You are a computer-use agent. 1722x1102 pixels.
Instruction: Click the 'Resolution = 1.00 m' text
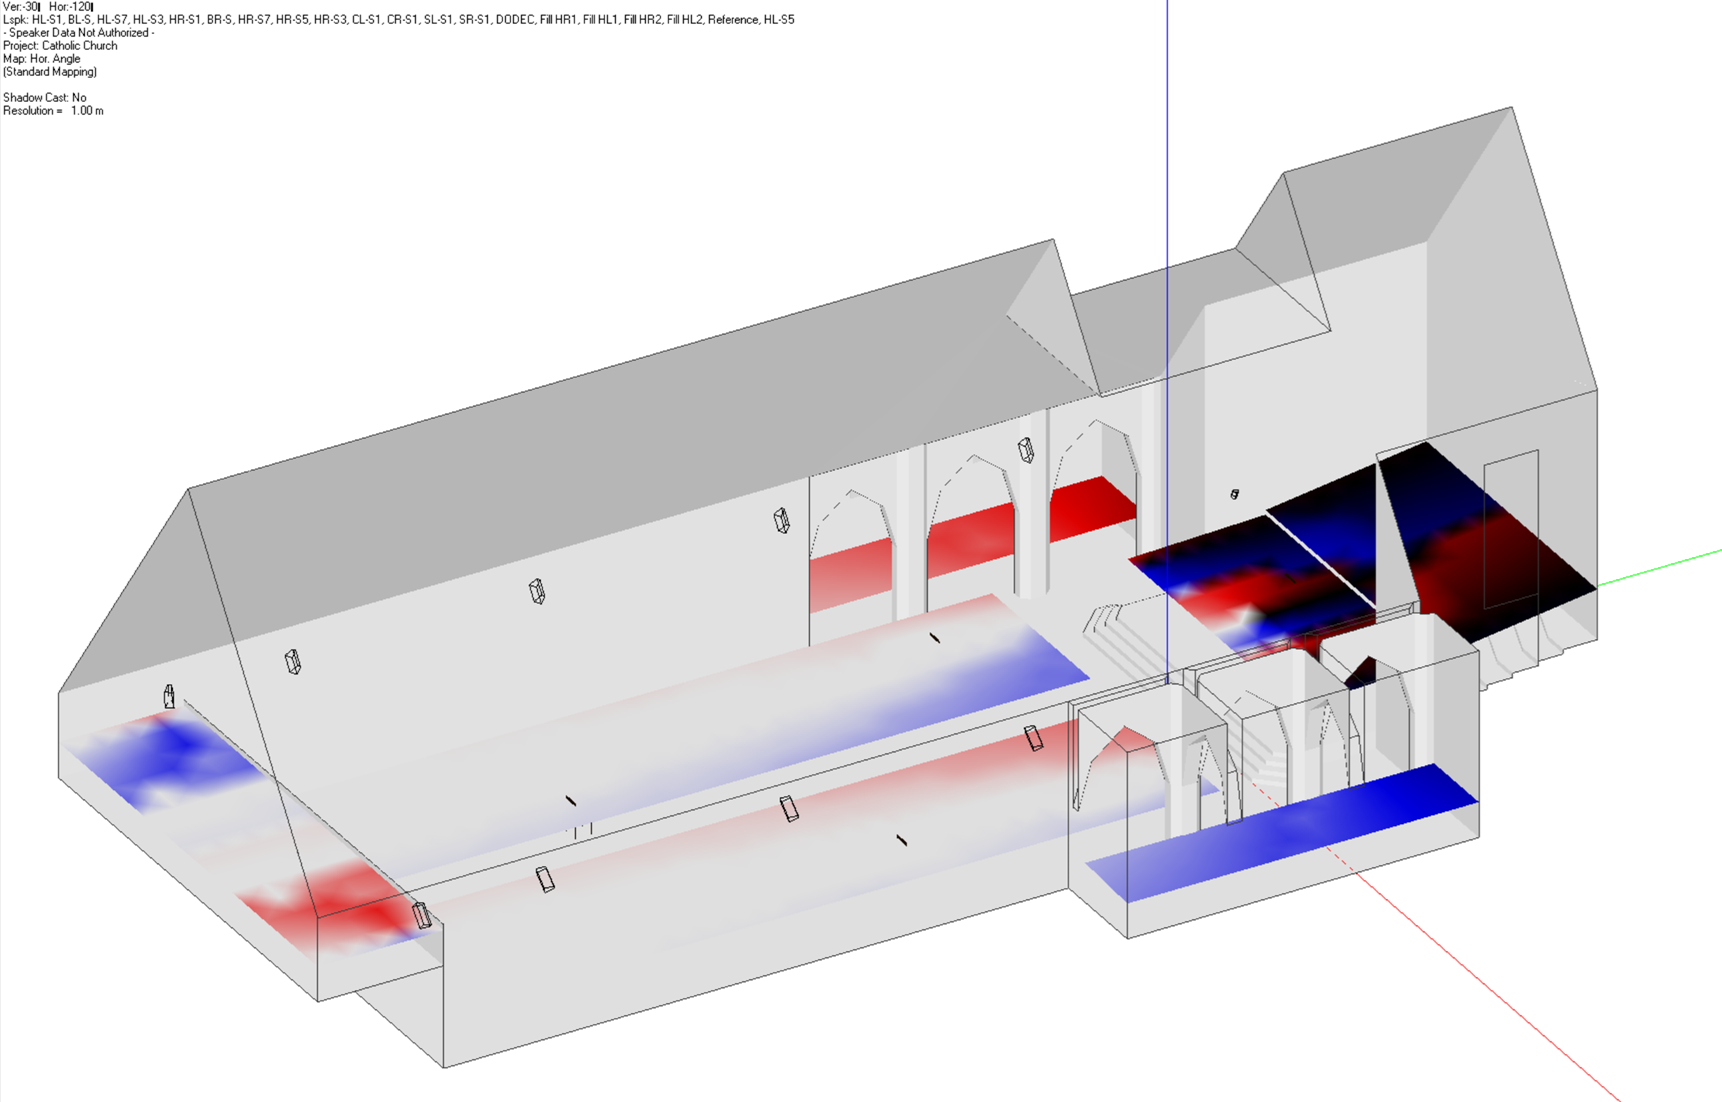click(x=53, y=111)
